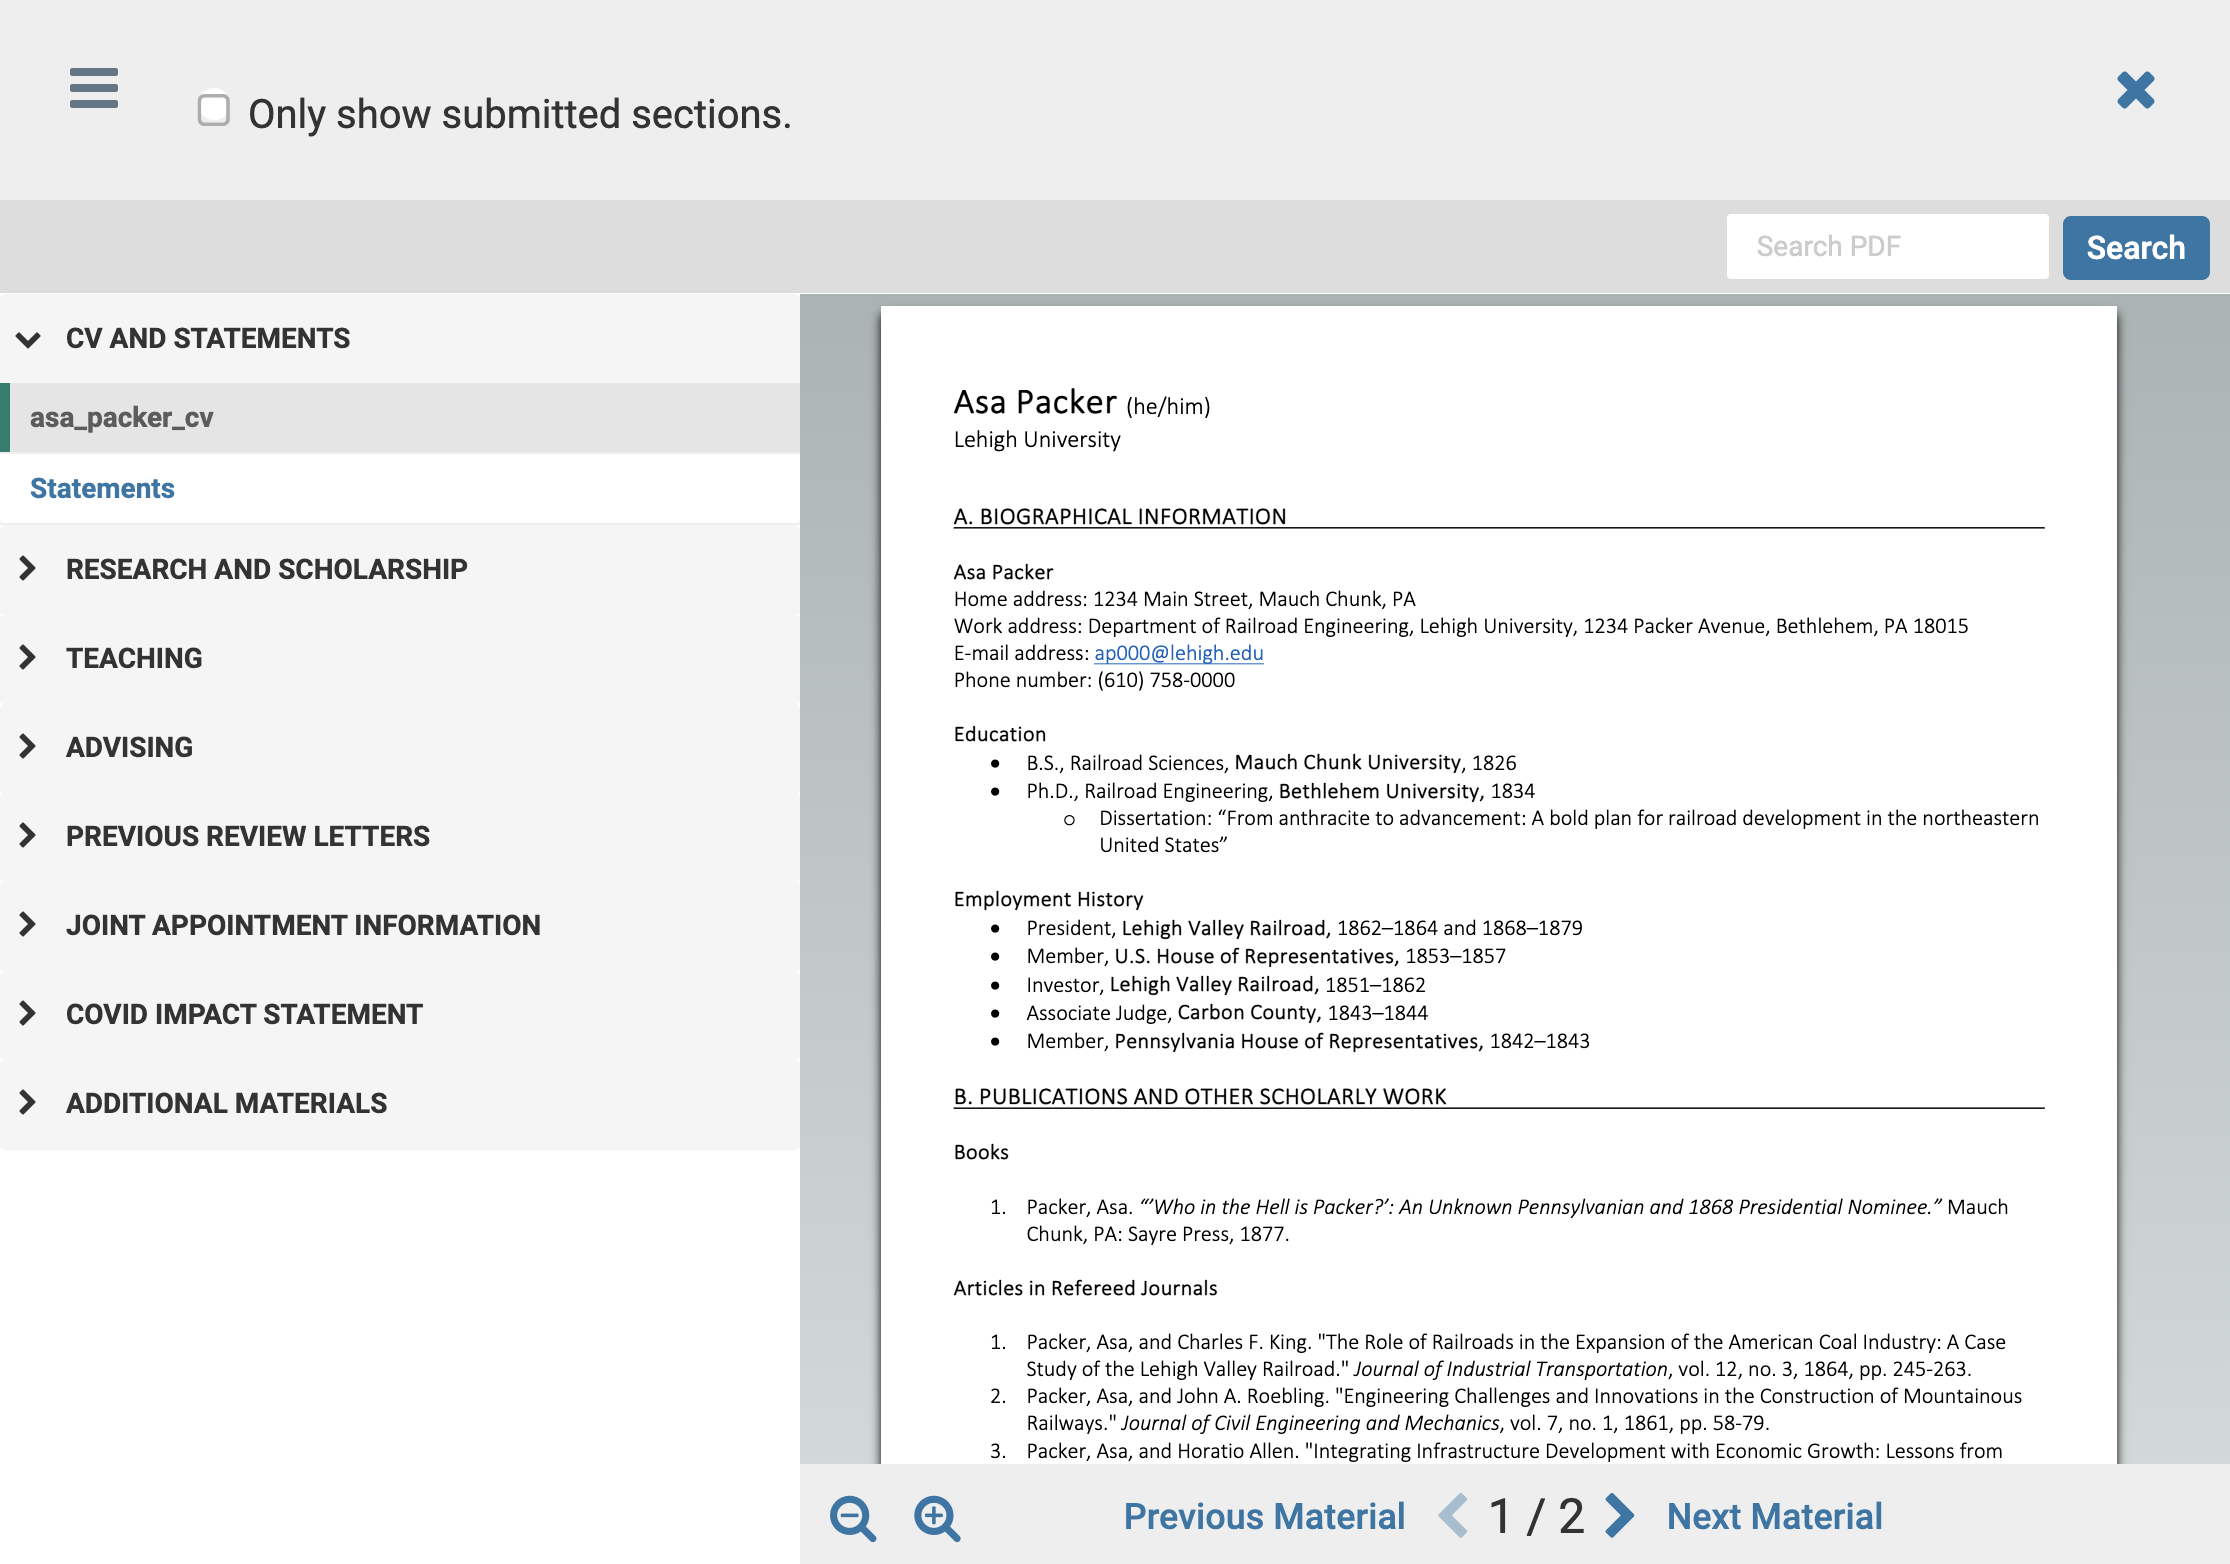Go to previous page with left chevron
The image size is (2230, 1564).
(1453, 1515)
